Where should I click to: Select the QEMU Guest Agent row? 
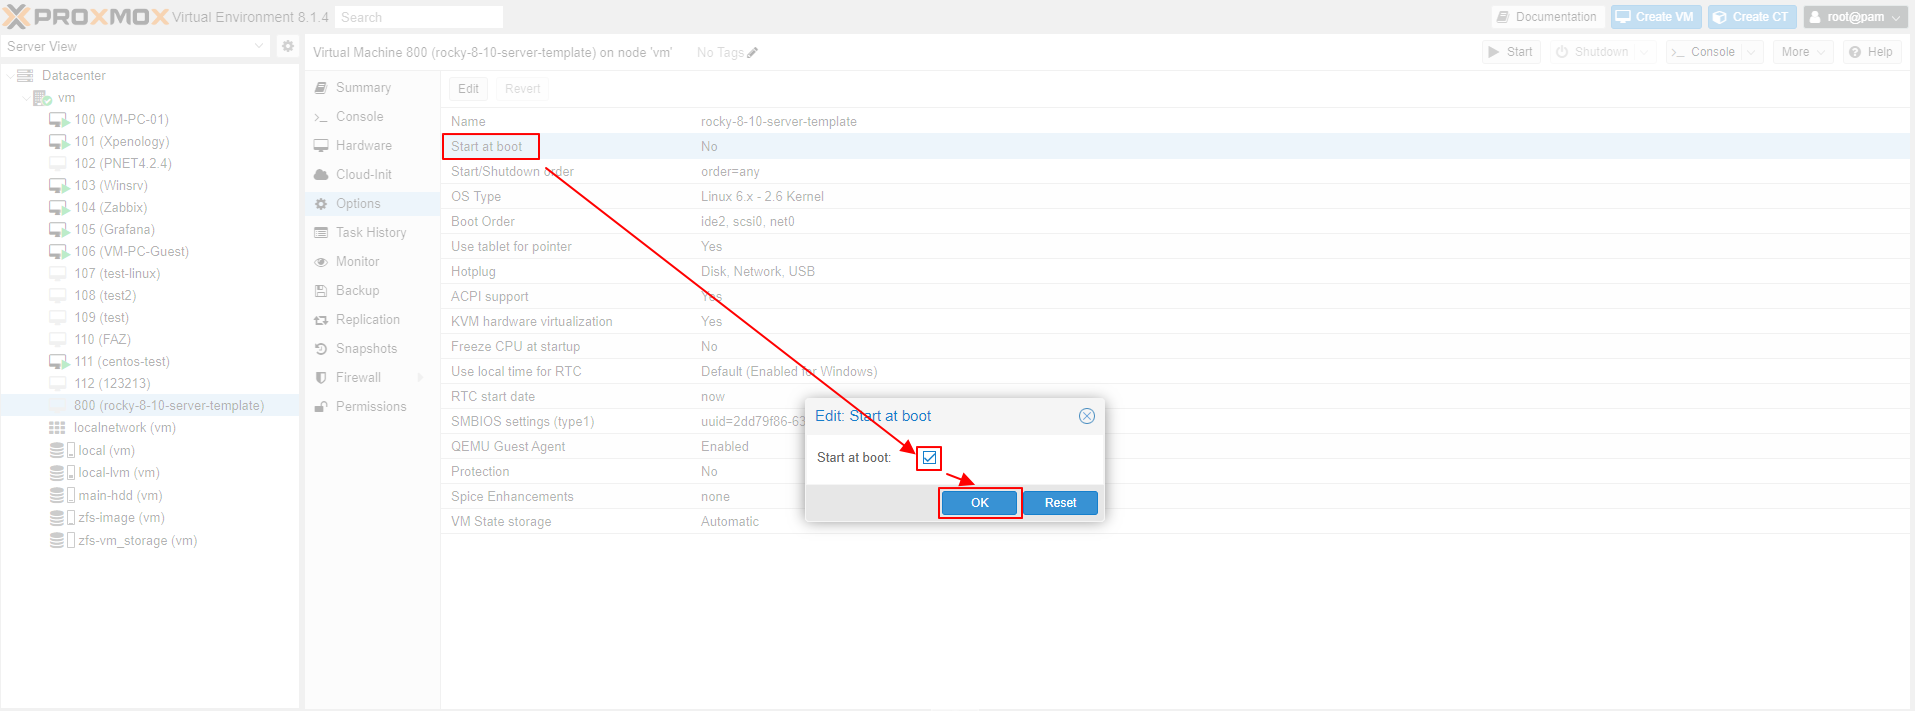tap(1175, 446)
